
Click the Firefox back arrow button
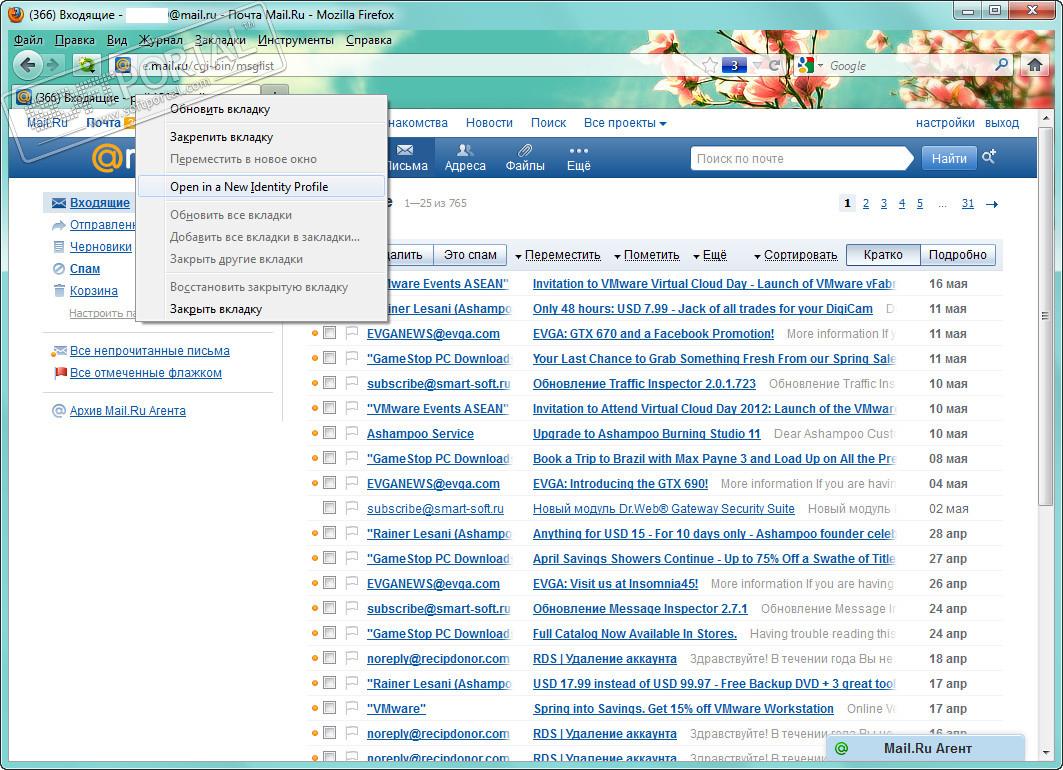[28, 65]
